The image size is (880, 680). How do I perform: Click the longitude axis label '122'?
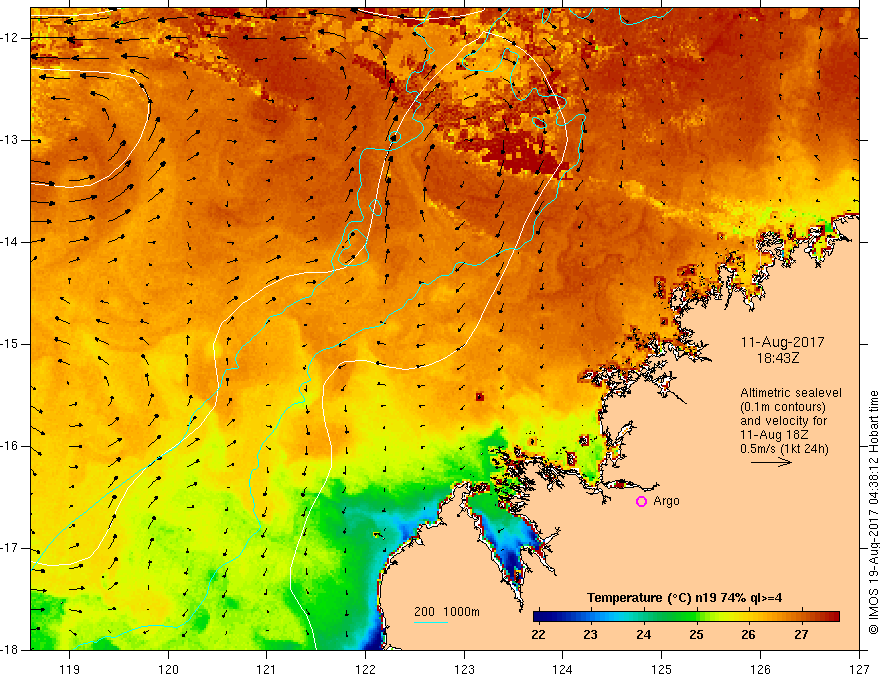[365, 670]
